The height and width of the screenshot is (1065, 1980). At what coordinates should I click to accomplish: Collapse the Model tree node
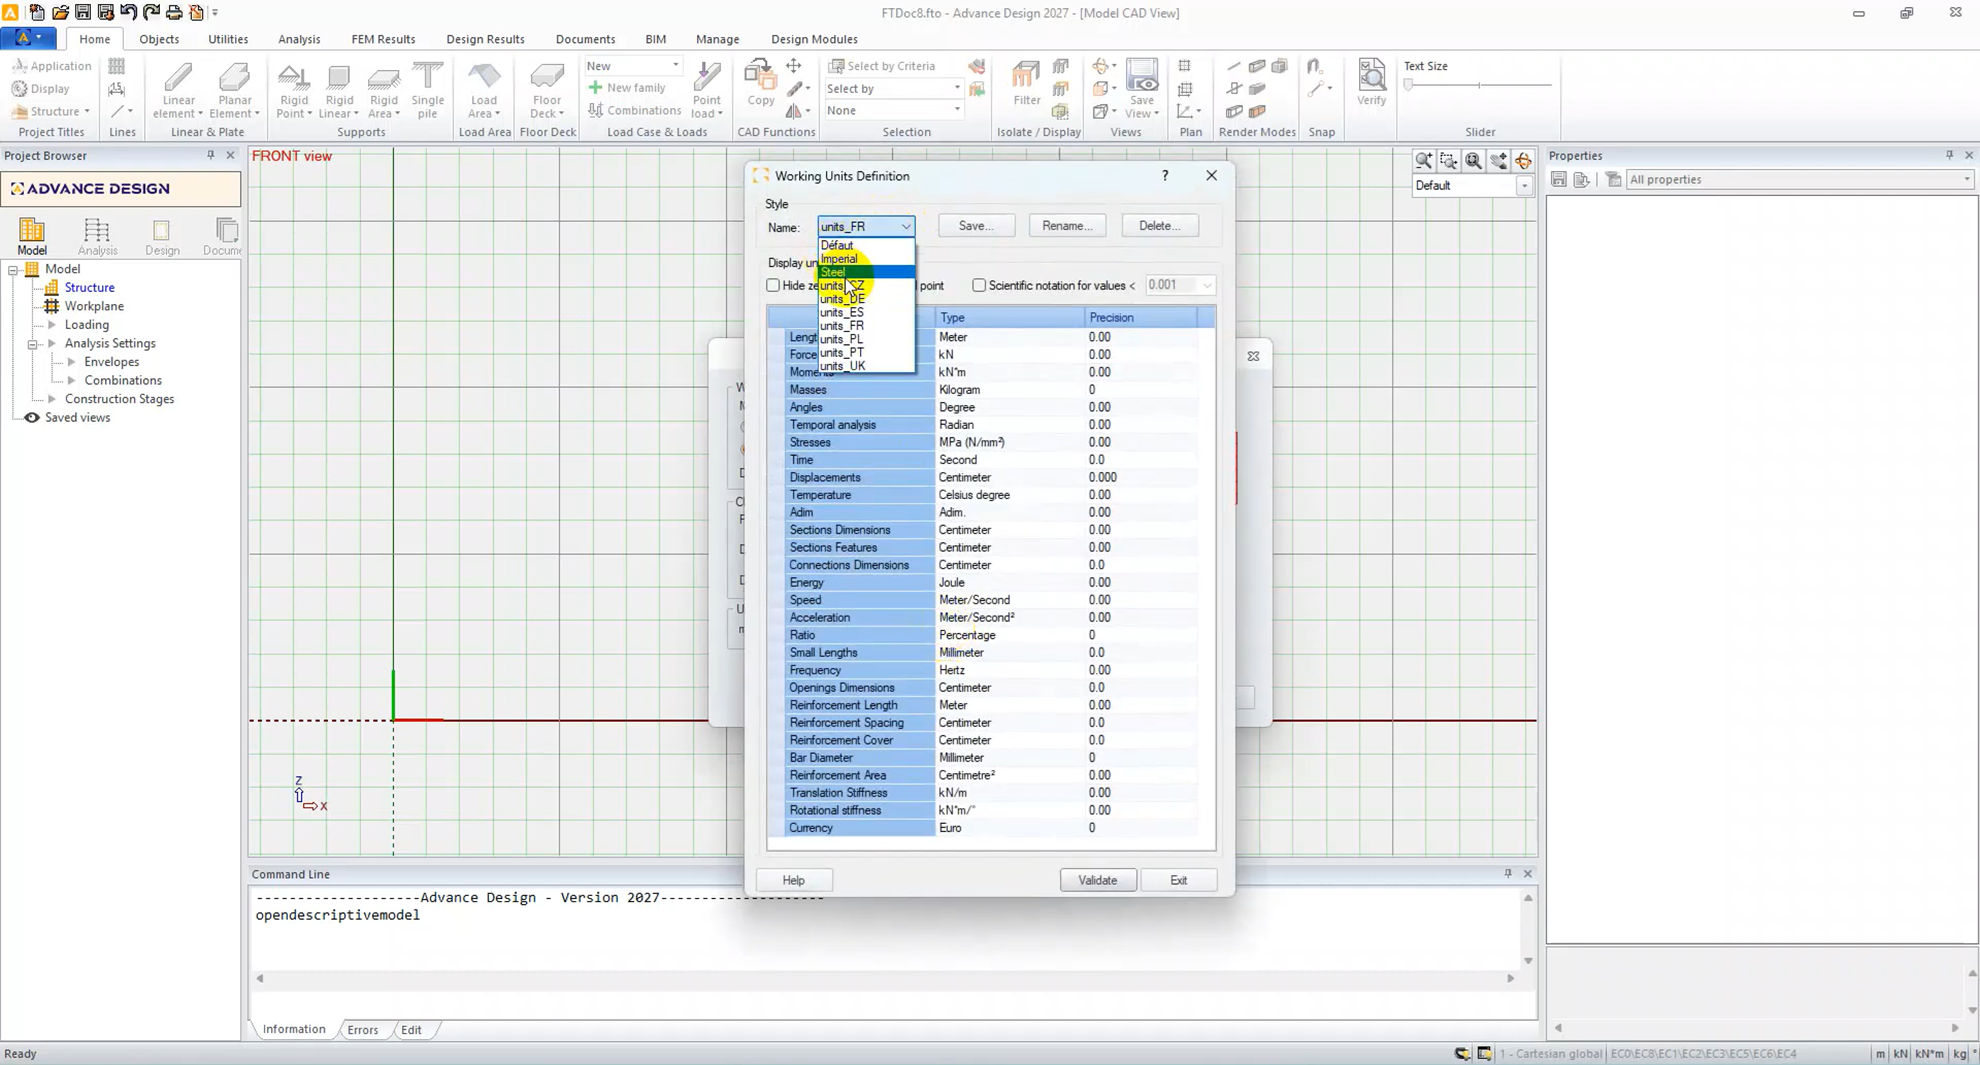click(13, 269)
